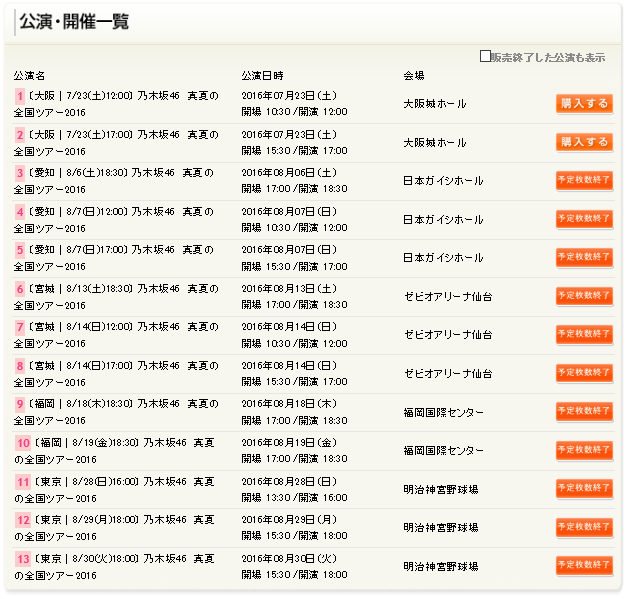The image size is (627, 599).
Task: Click 予定枚数終了 button for 8/7 12:00 Aichi show
Action: tap(584, 219)
